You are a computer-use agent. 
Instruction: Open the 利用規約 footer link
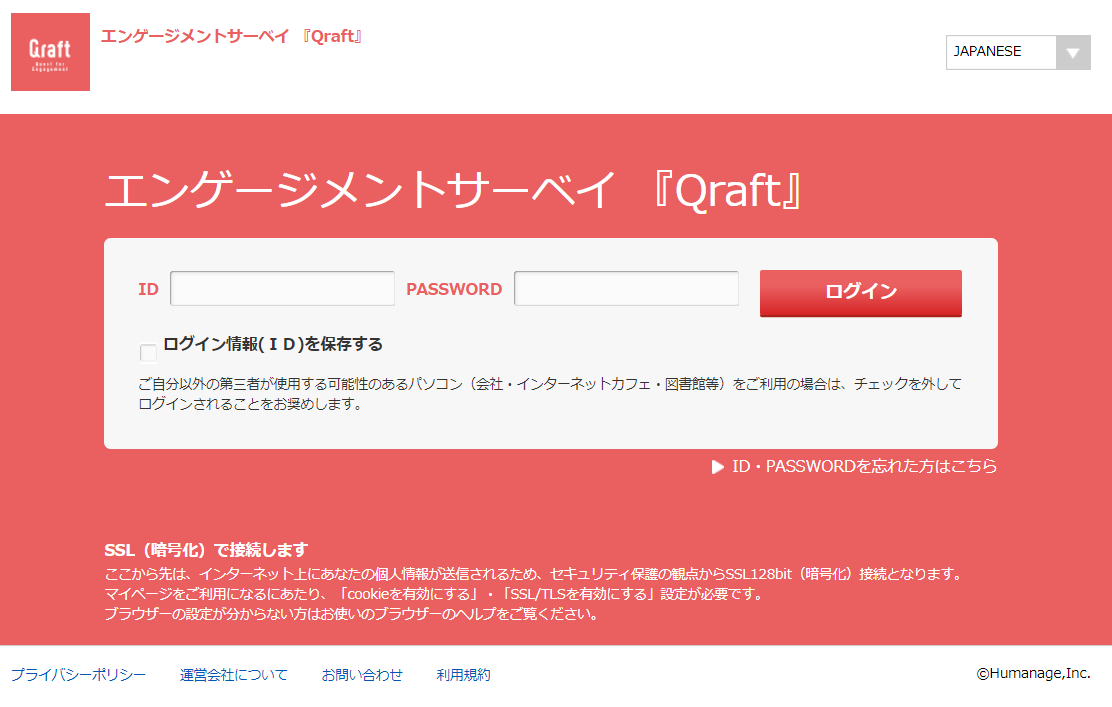pos(463,674)
